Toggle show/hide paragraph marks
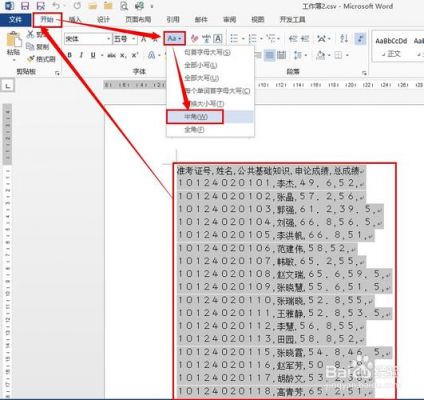Viewport: 424px width, 400px height. click(x=360, y=39)
